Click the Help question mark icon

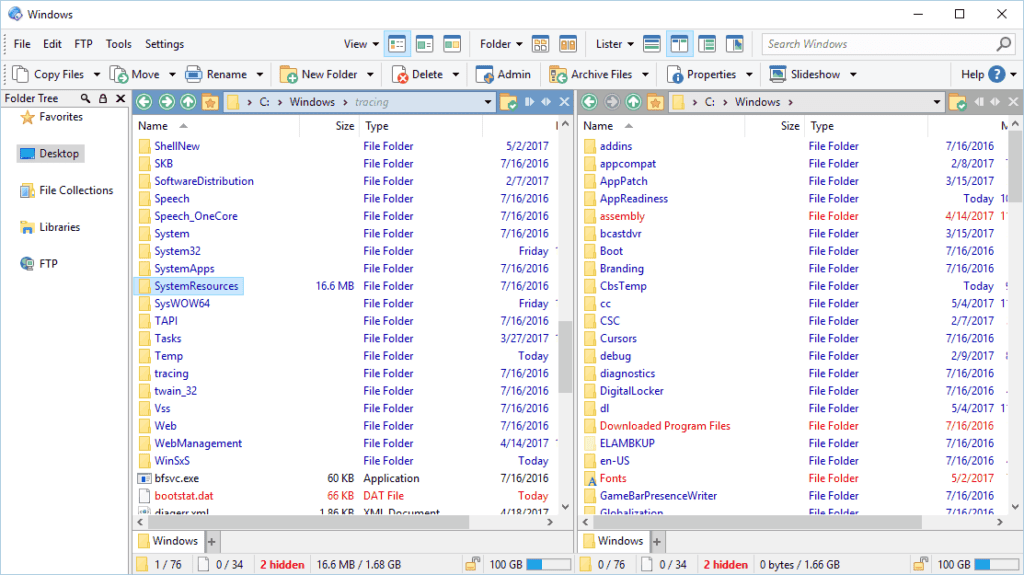996,74
